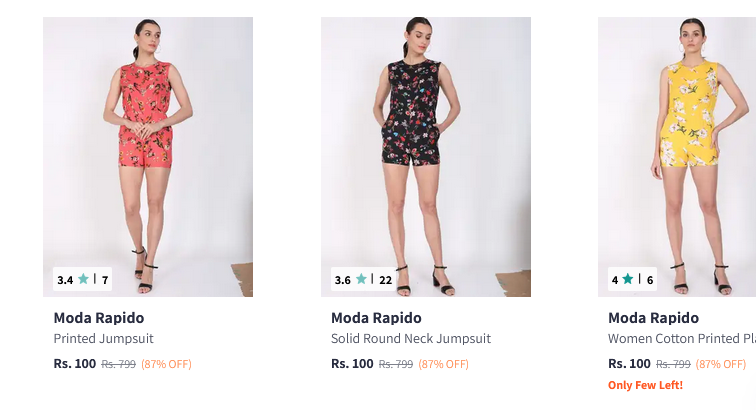Click Moda Rapido brand above Women Cotton Printed
This screenshot has height=410, width=756.
(x=653, y=318)
